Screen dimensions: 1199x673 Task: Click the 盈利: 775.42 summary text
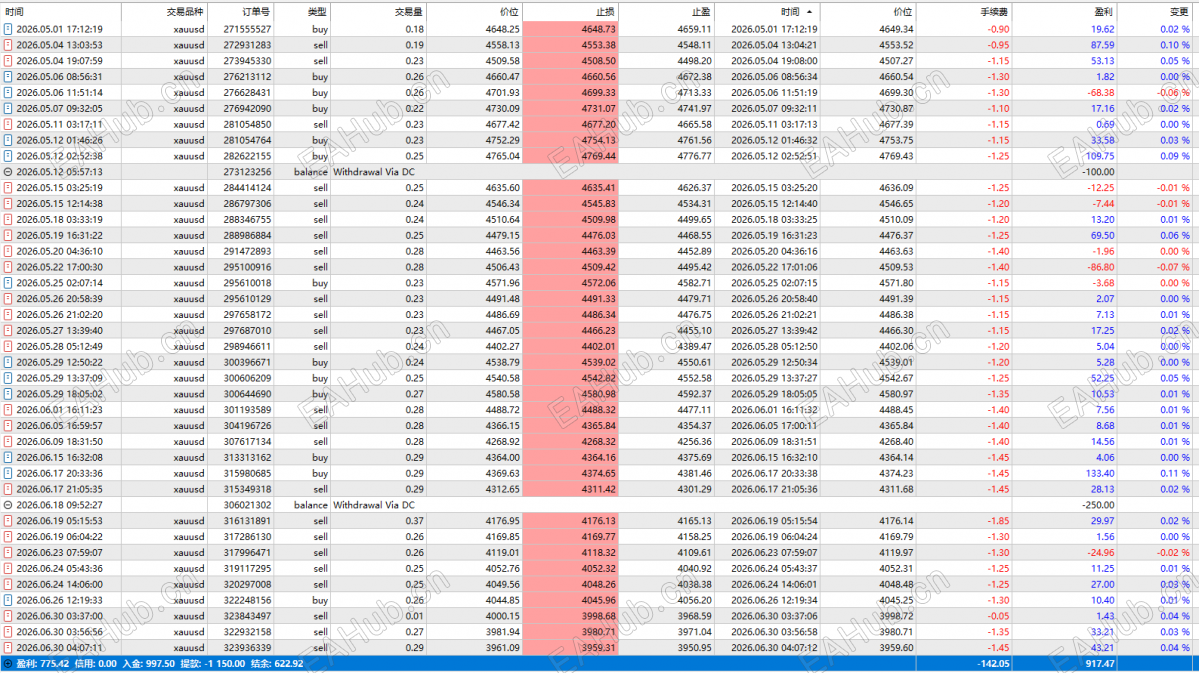click(43, 664)
